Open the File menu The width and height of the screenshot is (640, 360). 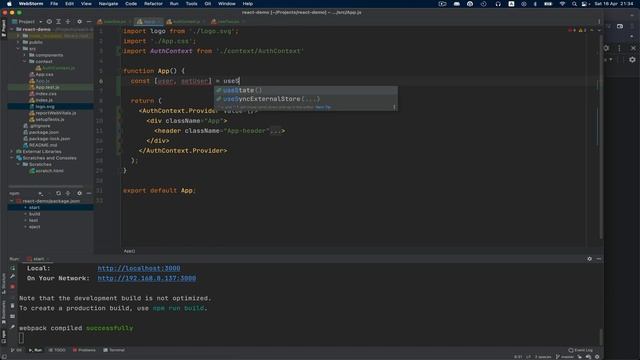[54, 4]
